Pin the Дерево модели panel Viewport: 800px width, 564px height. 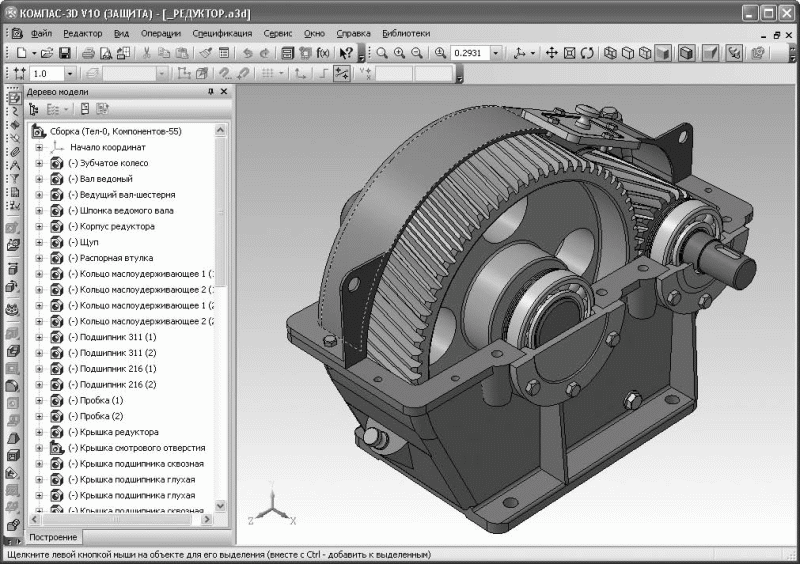(x=210, y=92)
